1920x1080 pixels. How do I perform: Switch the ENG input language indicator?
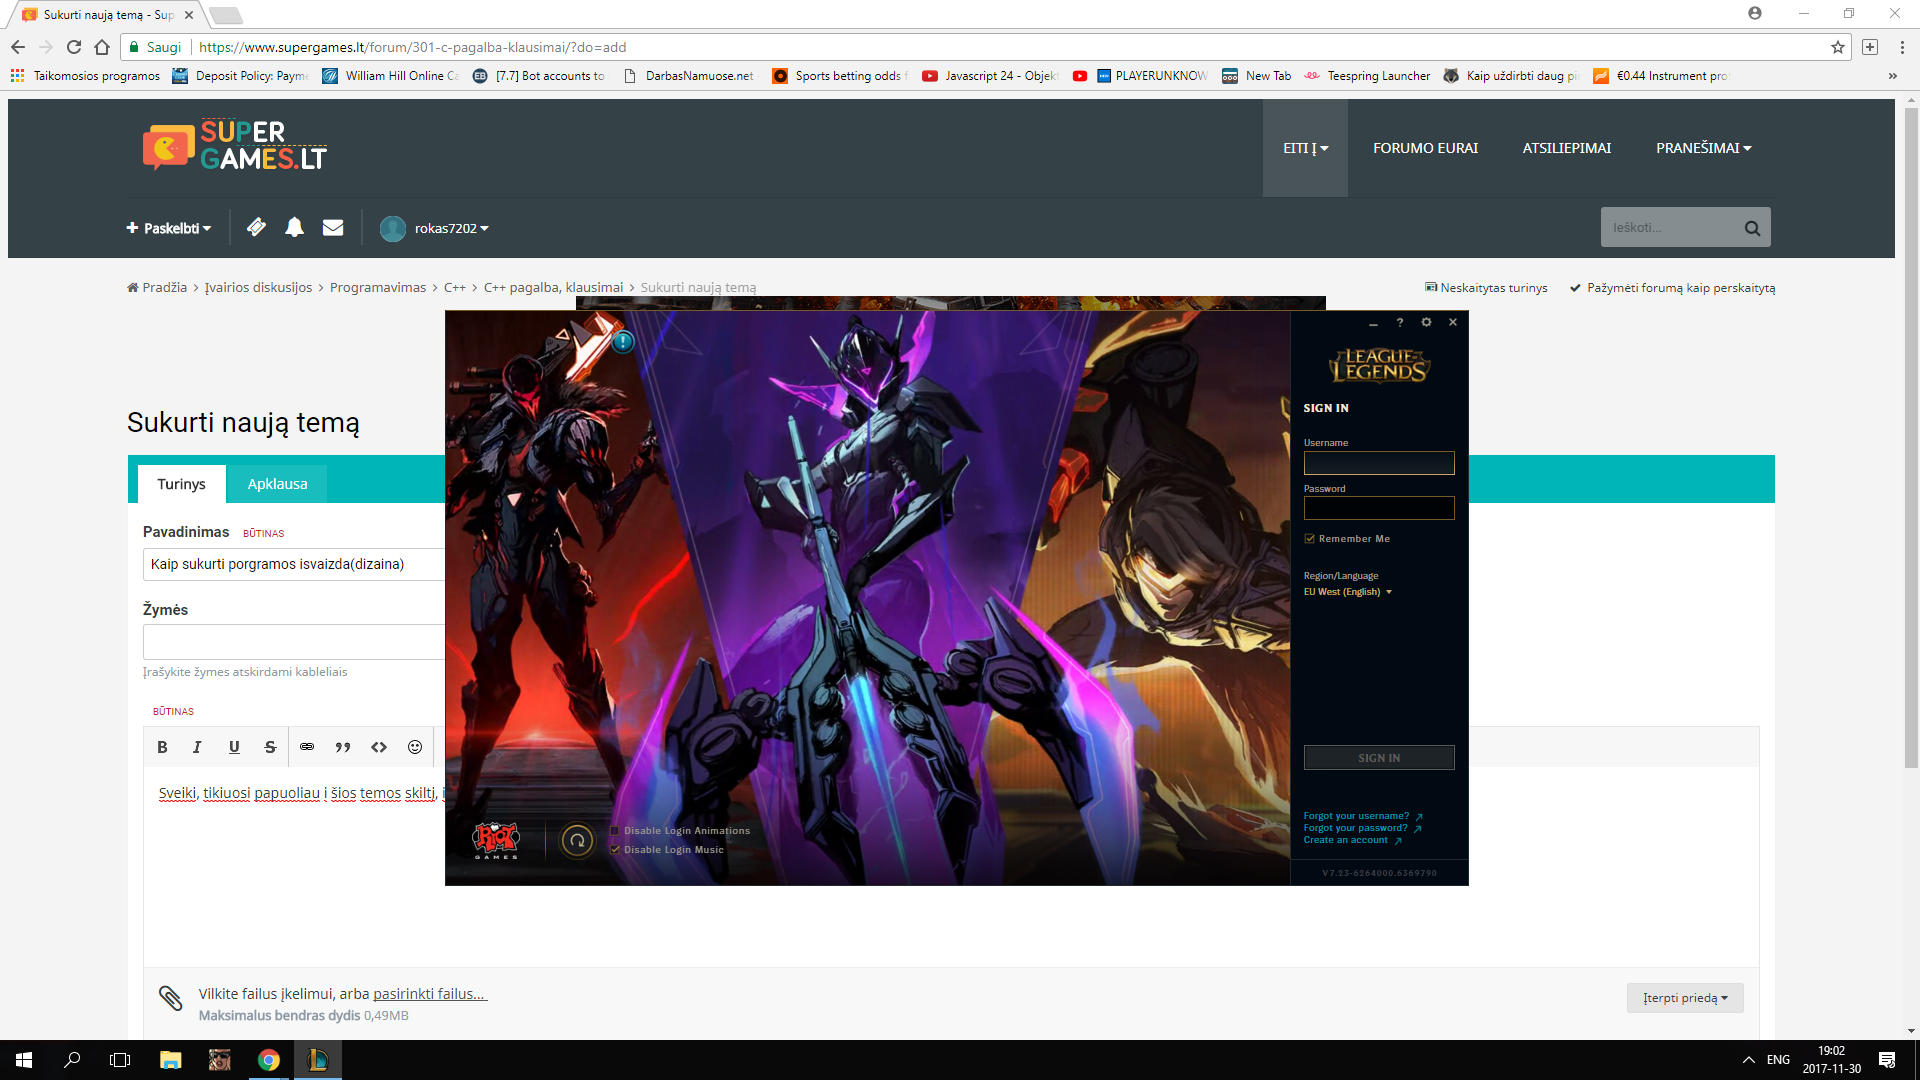coord(1778,1060)
